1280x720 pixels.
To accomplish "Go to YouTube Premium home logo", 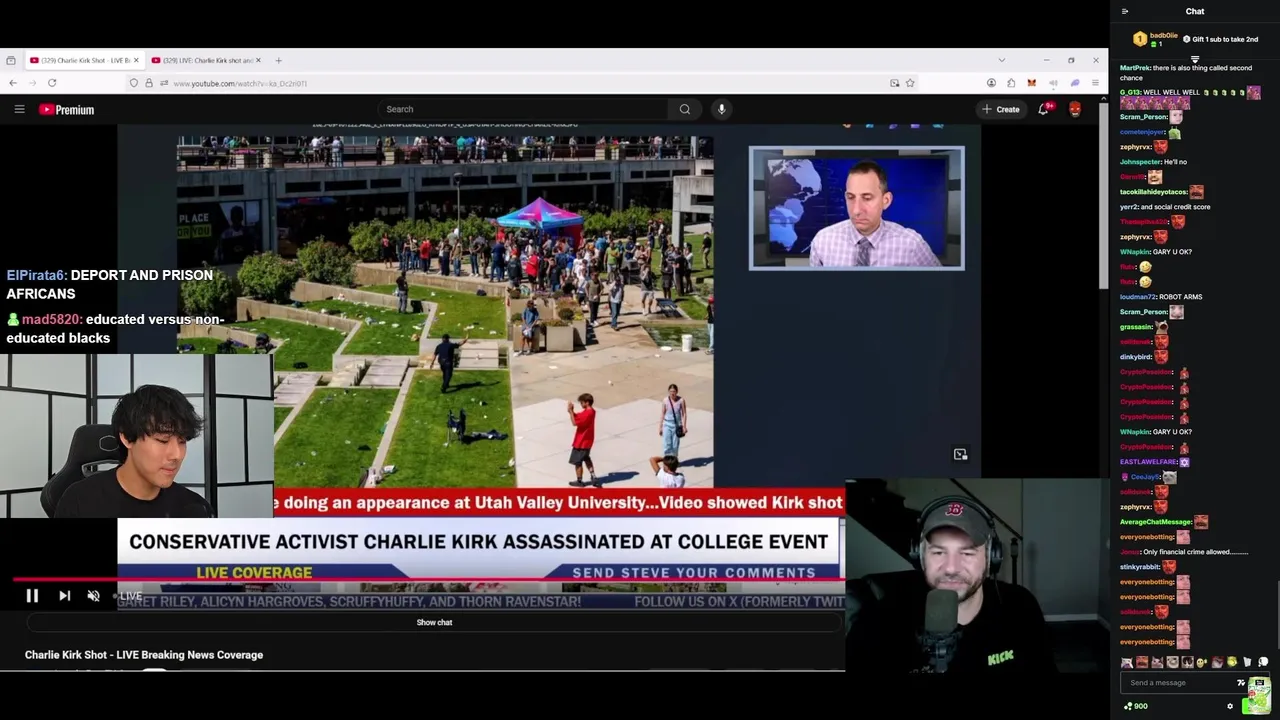I will point(67,110).
